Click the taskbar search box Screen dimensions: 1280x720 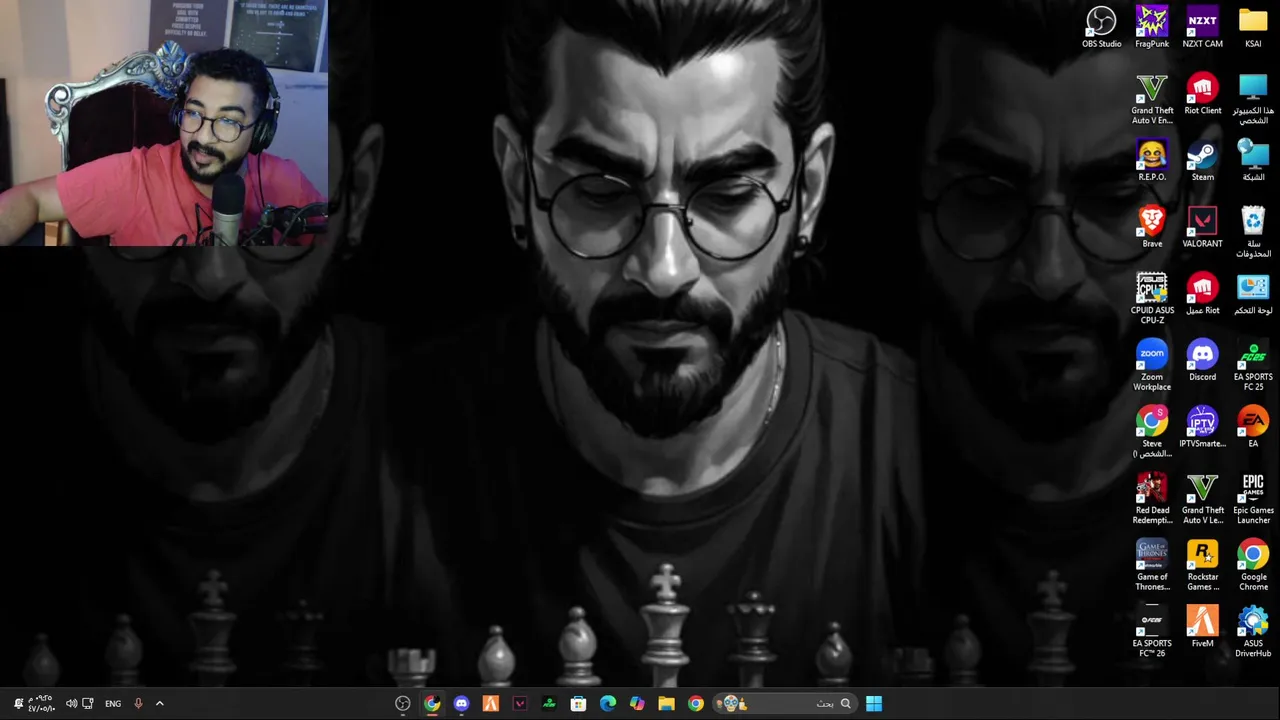(x=787, y=704)
